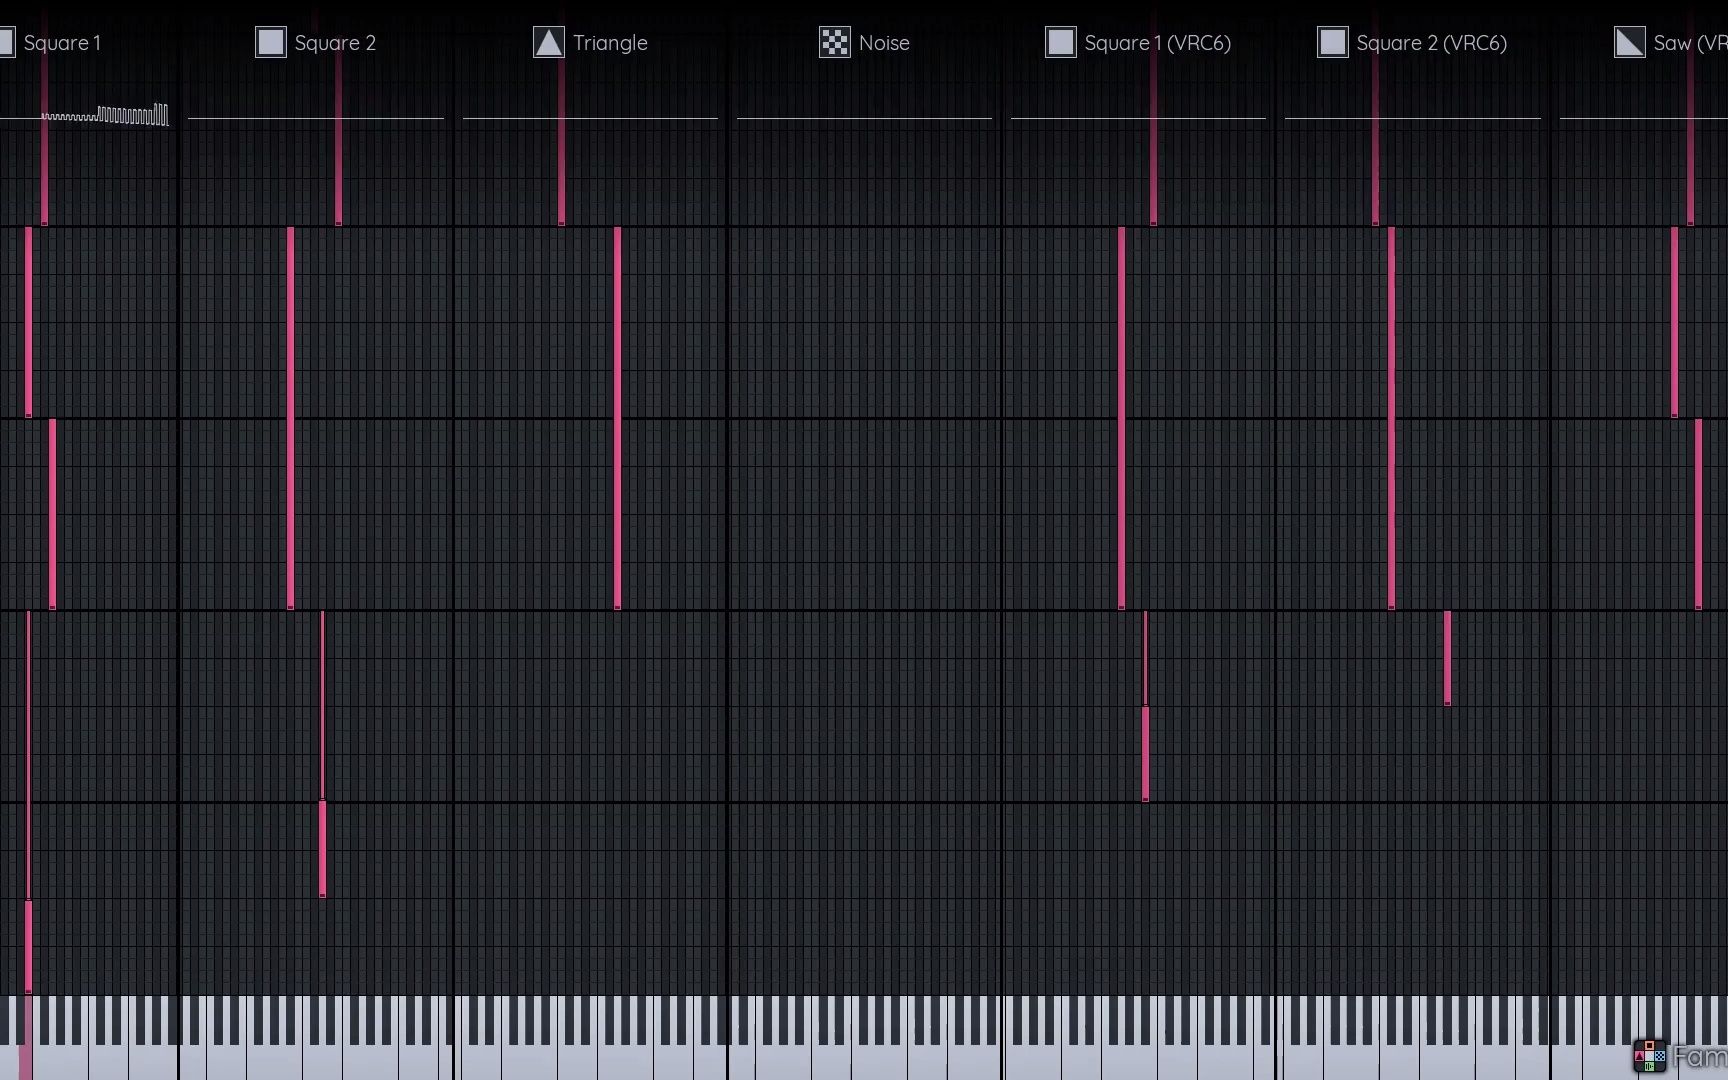Click the FamiStudio logo icon
The width and height of the screenshot is (1728, 1080).
[1650, 1056]
